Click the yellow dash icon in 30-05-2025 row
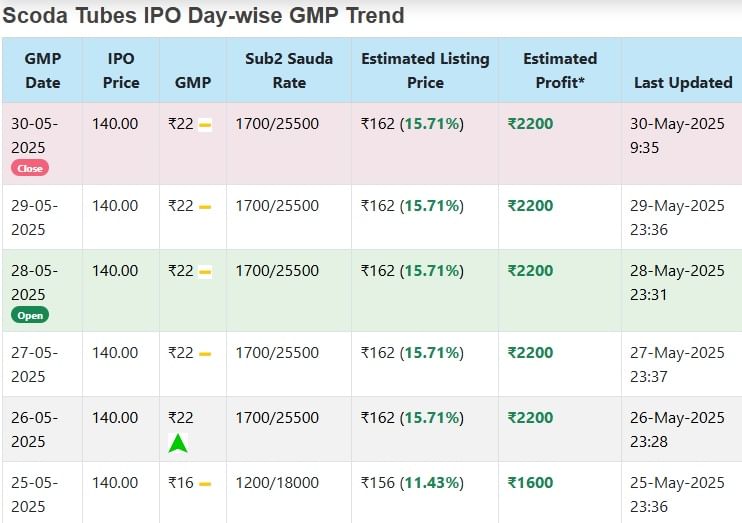The height and width of the screenshot is (523, 742). pos(205,125)
